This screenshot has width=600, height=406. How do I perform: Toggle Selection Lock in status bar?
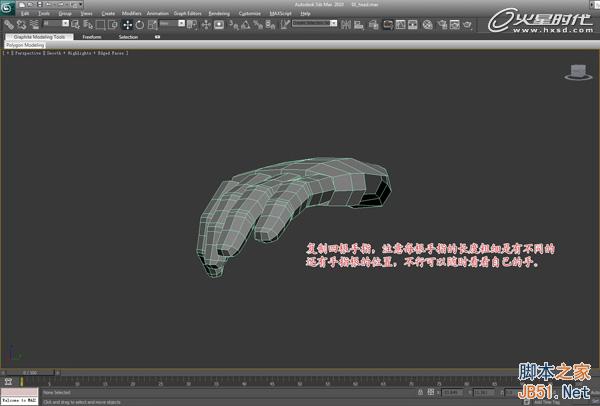point(420,392)
